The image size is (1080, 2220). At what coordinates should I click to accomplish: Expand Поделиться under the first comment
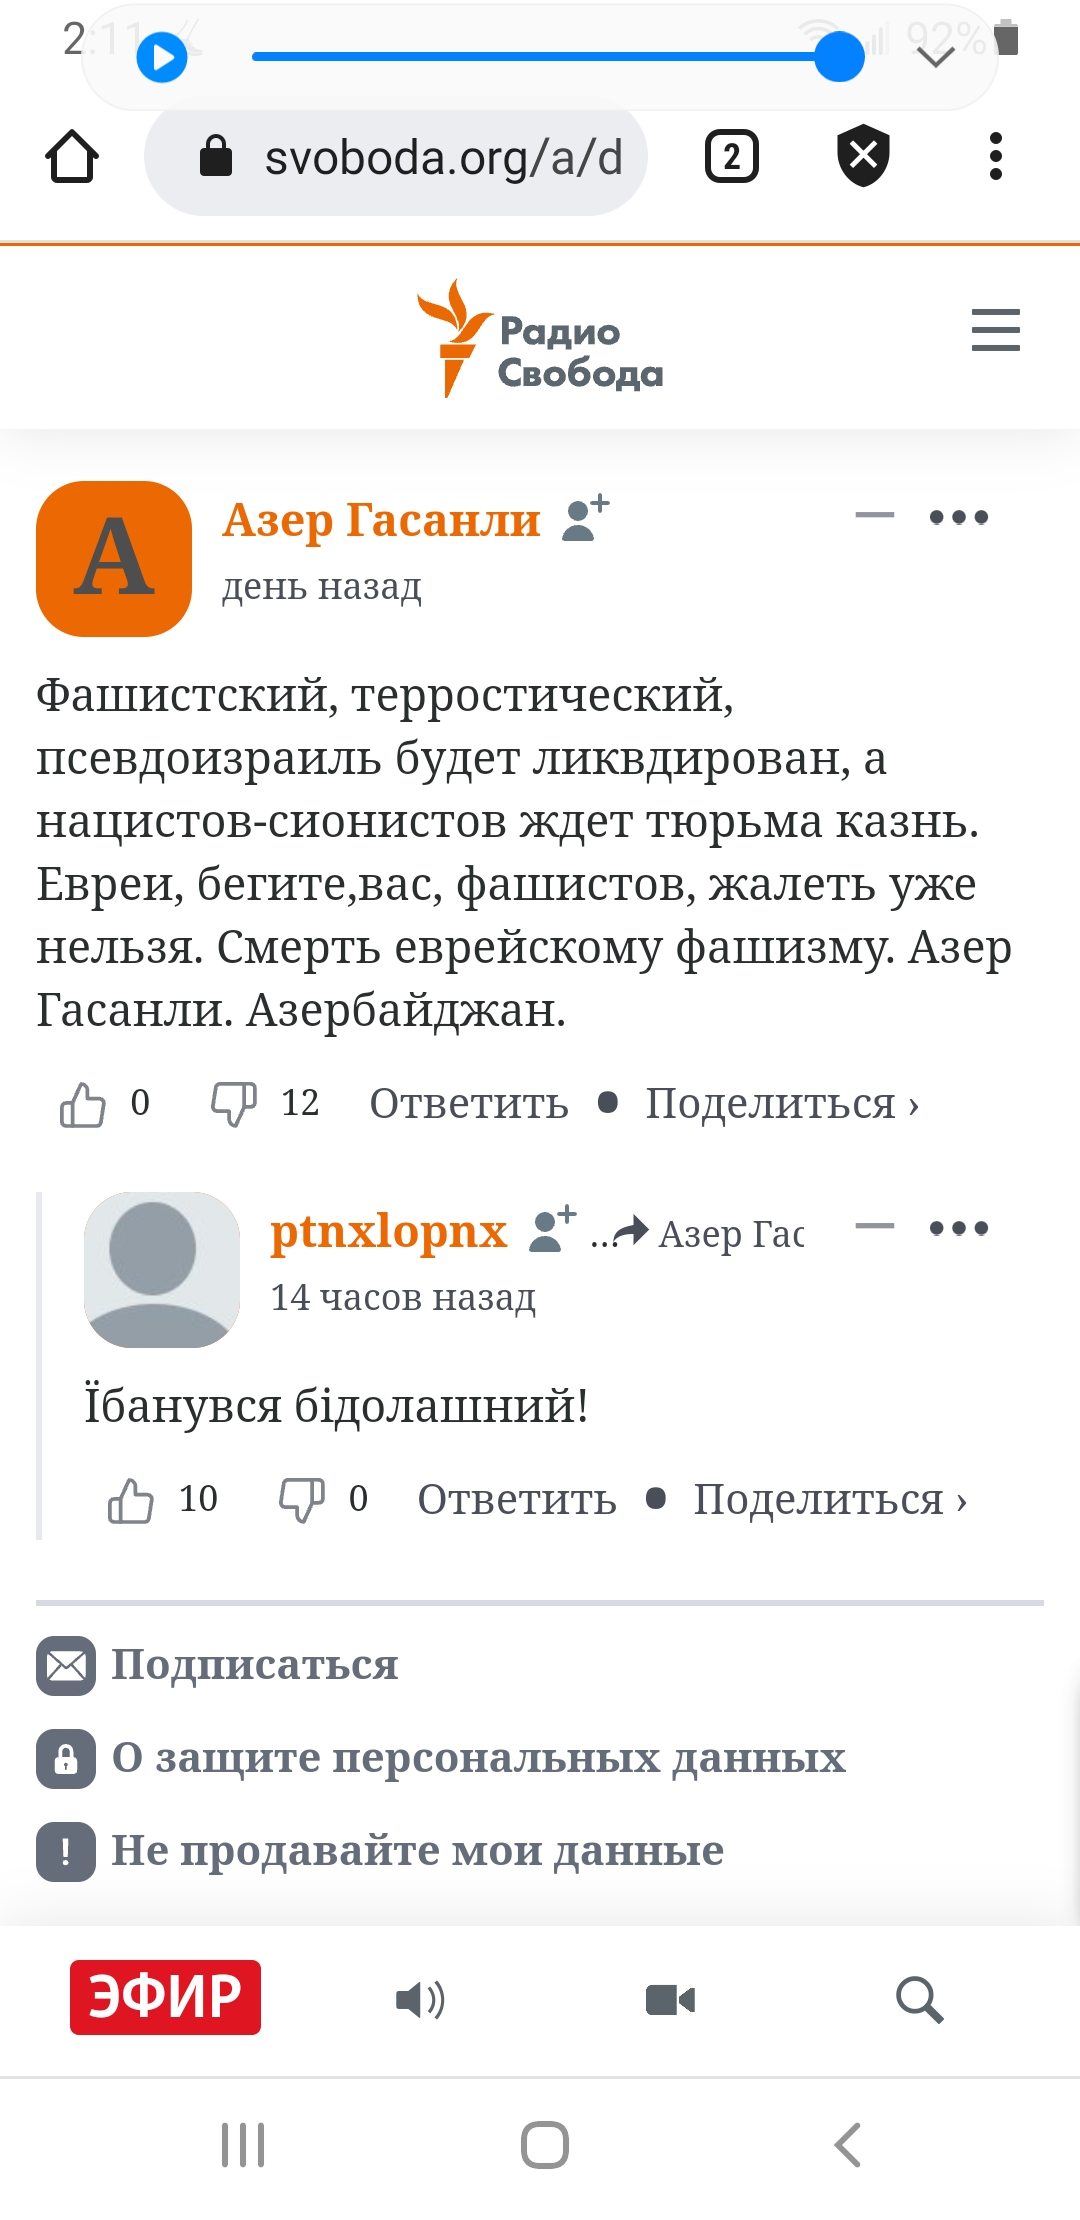(782, 1104)
